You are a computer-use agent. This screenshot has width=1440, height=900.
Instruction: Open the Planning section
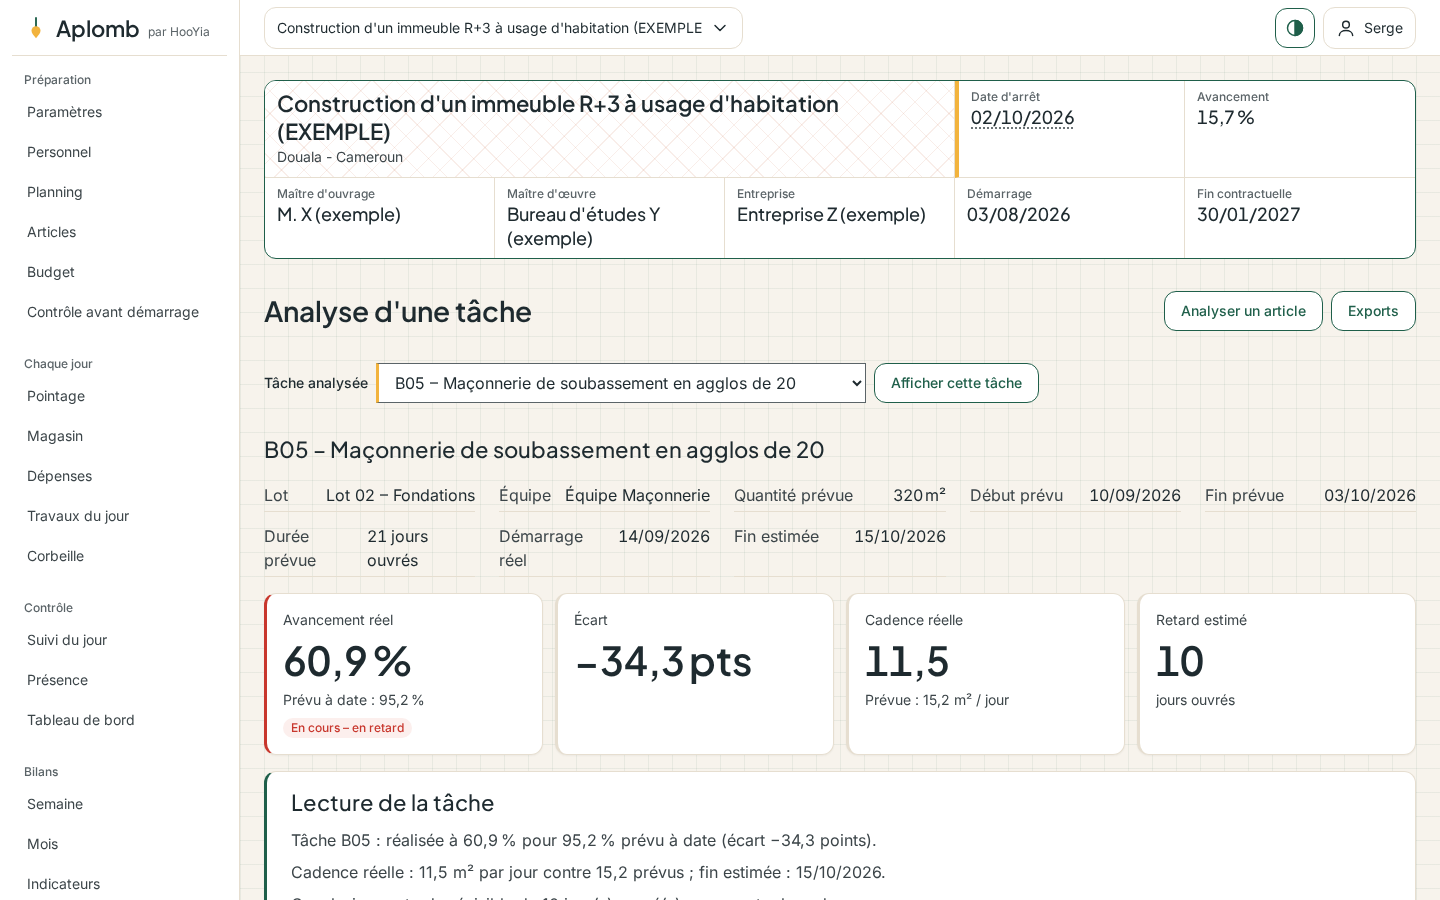click(120, 192)
